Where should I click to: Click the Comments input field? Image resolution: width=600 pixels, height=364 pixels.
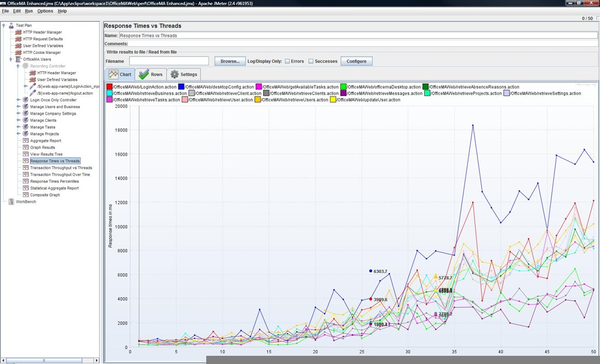362,44
